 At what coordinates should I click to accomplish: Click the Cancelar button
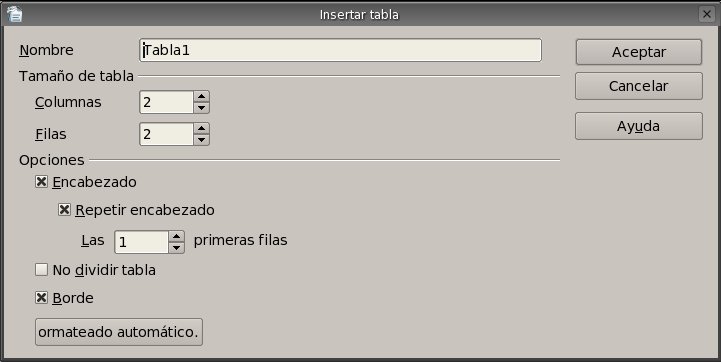pyautogui.click(x=639, y=86)
